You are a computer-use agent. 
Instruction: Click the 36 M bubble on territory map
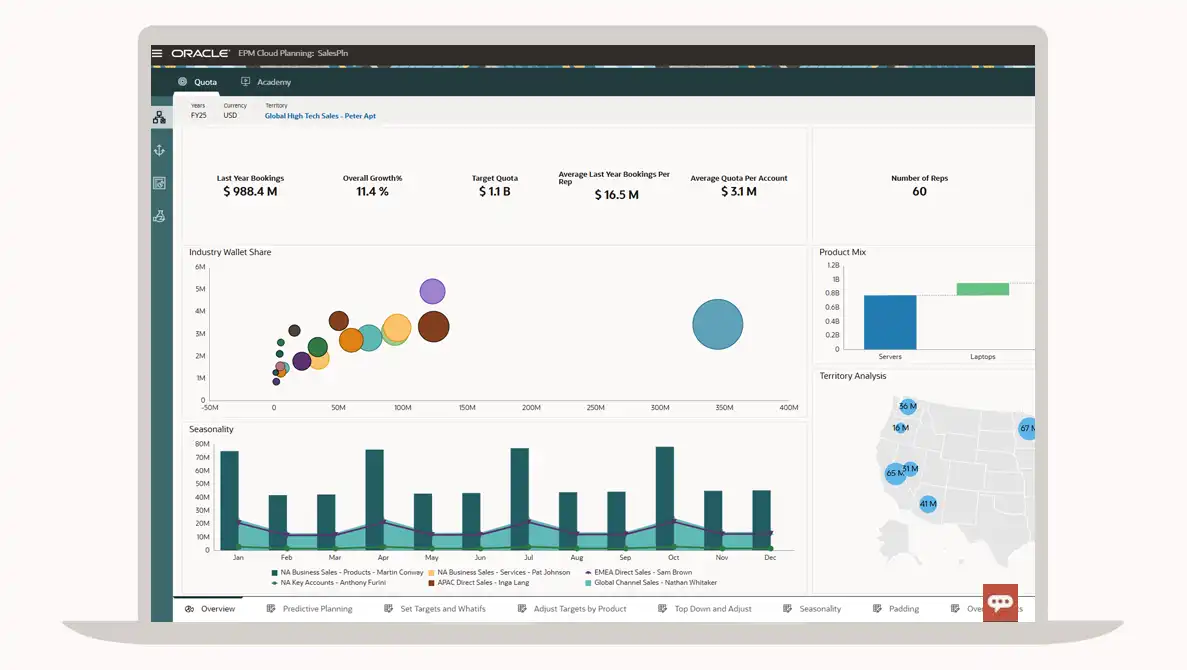click(x=907, y=406)
